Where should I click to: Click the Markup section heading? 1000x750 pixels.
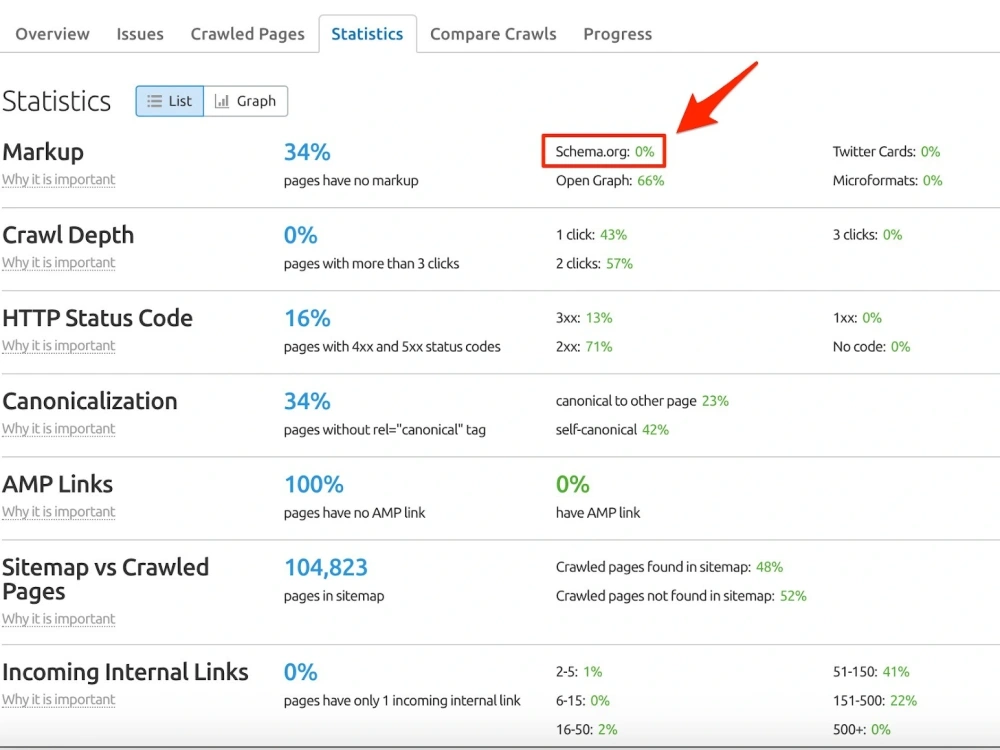pos(43,152)
